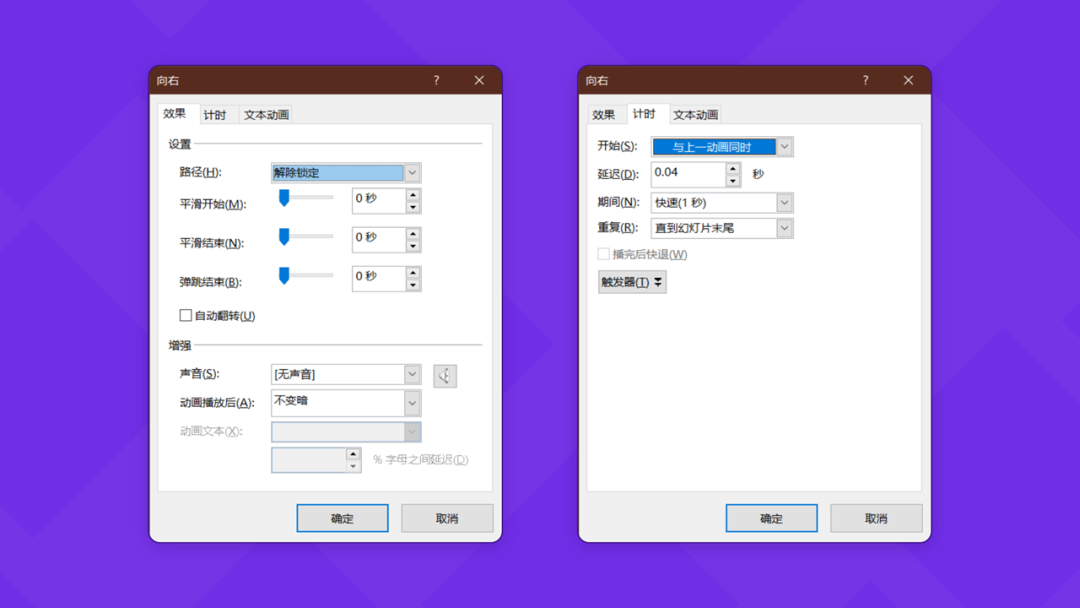Confirm with 确定 in the right dialog
The width and height of the screenshot is (1080, 608).
(771, 518)
